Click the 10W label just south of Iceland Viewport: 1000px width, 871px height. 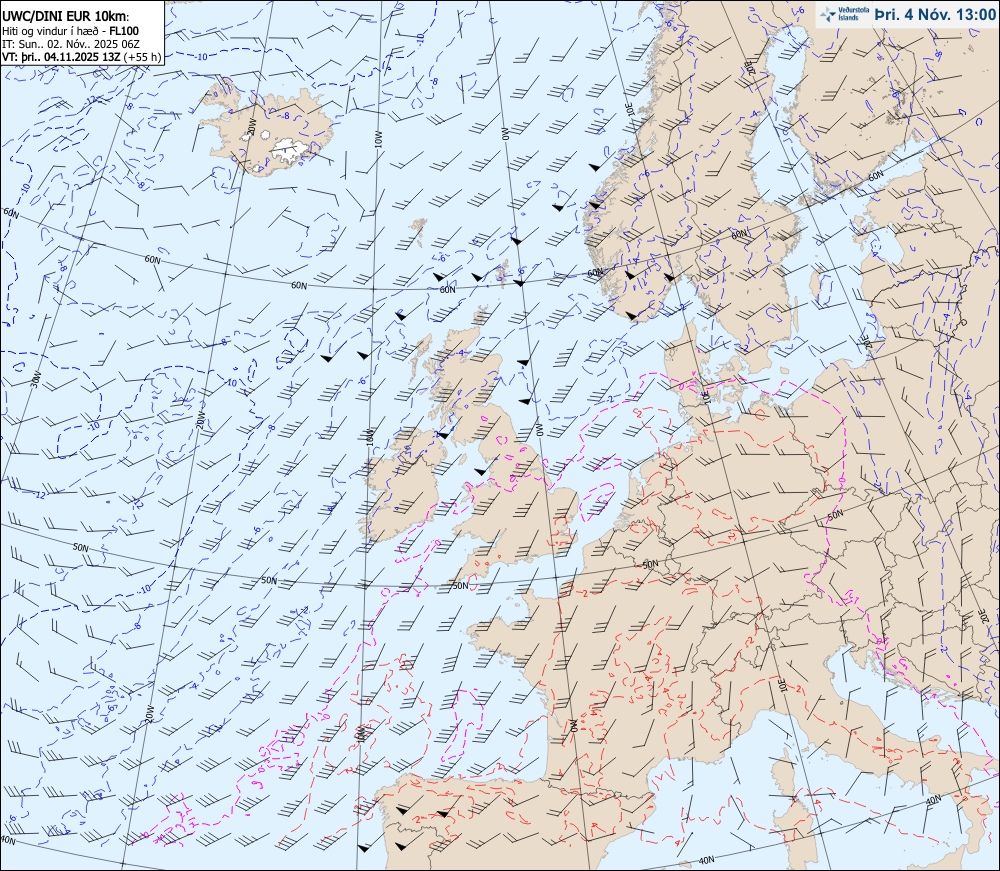point(378,140)
